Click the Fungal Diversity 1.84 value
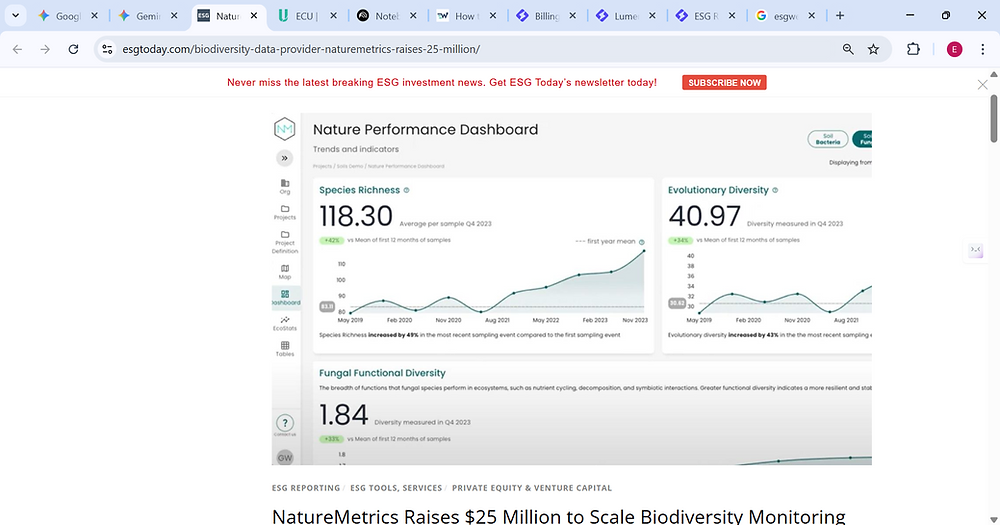 (344, 415)
